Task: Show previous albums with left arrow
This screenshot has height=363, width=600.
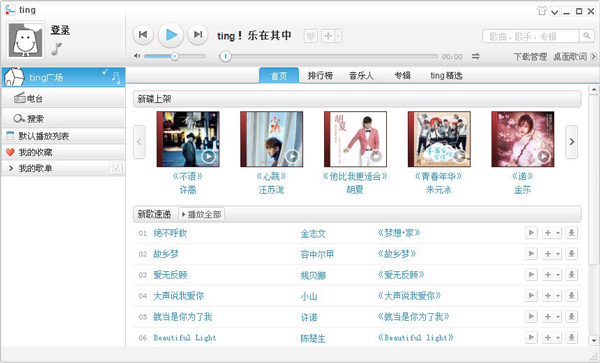Action: point(139,142)
